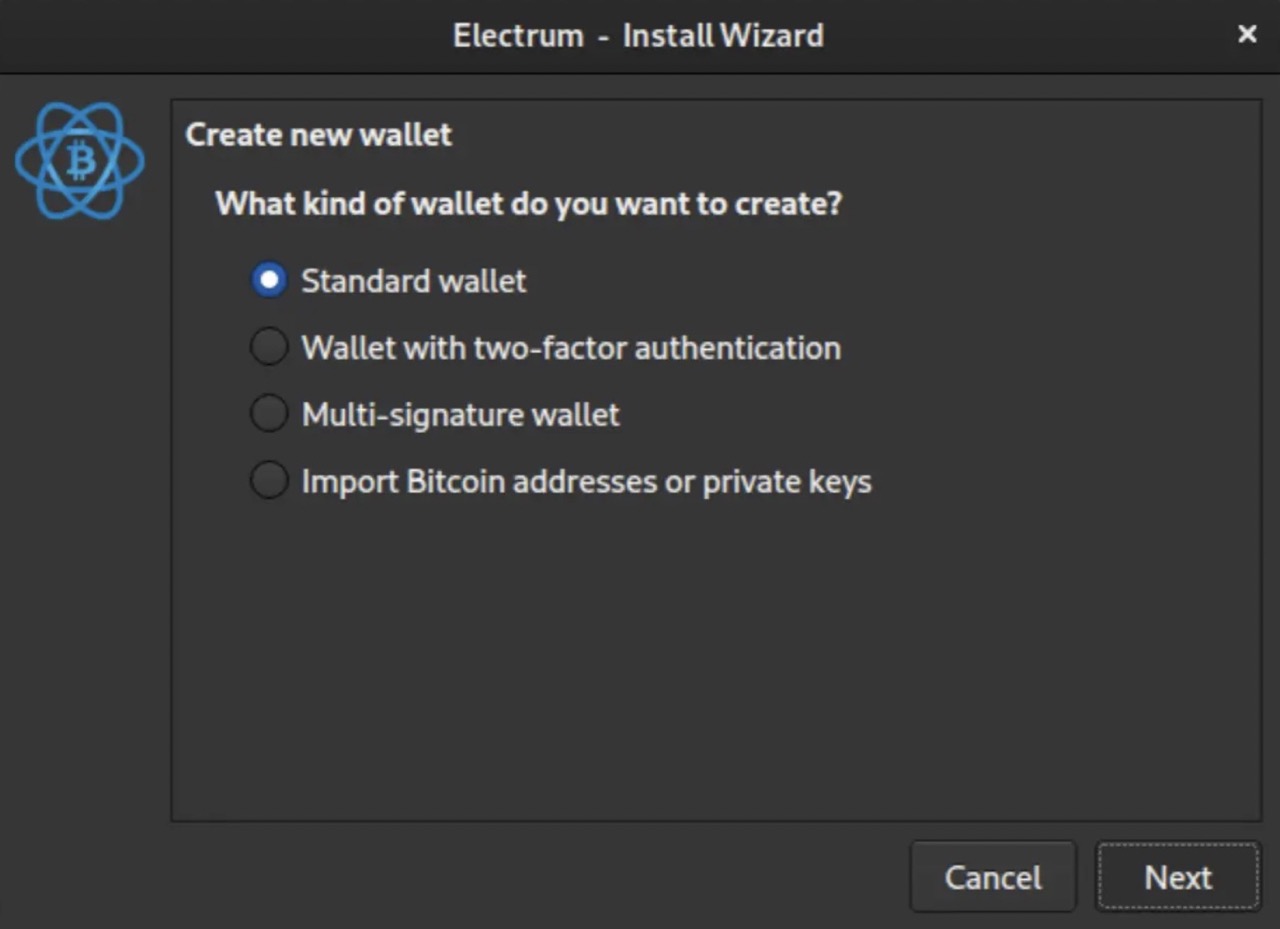Image resolution: width=1280 pixels, height=929 pixels.
Task: Click the Bitcoin symbol inside the wizard logo
Action: [79, 160]
